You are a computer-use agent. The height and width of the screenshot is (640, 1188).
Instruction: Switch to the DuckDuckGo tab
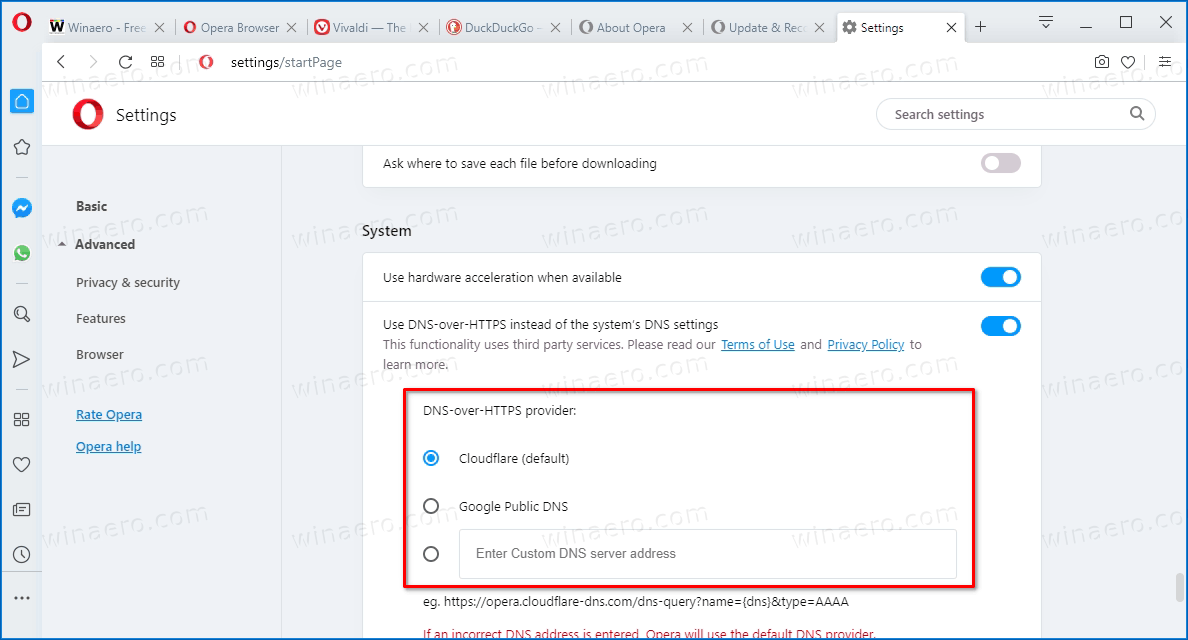coord(504,28)
